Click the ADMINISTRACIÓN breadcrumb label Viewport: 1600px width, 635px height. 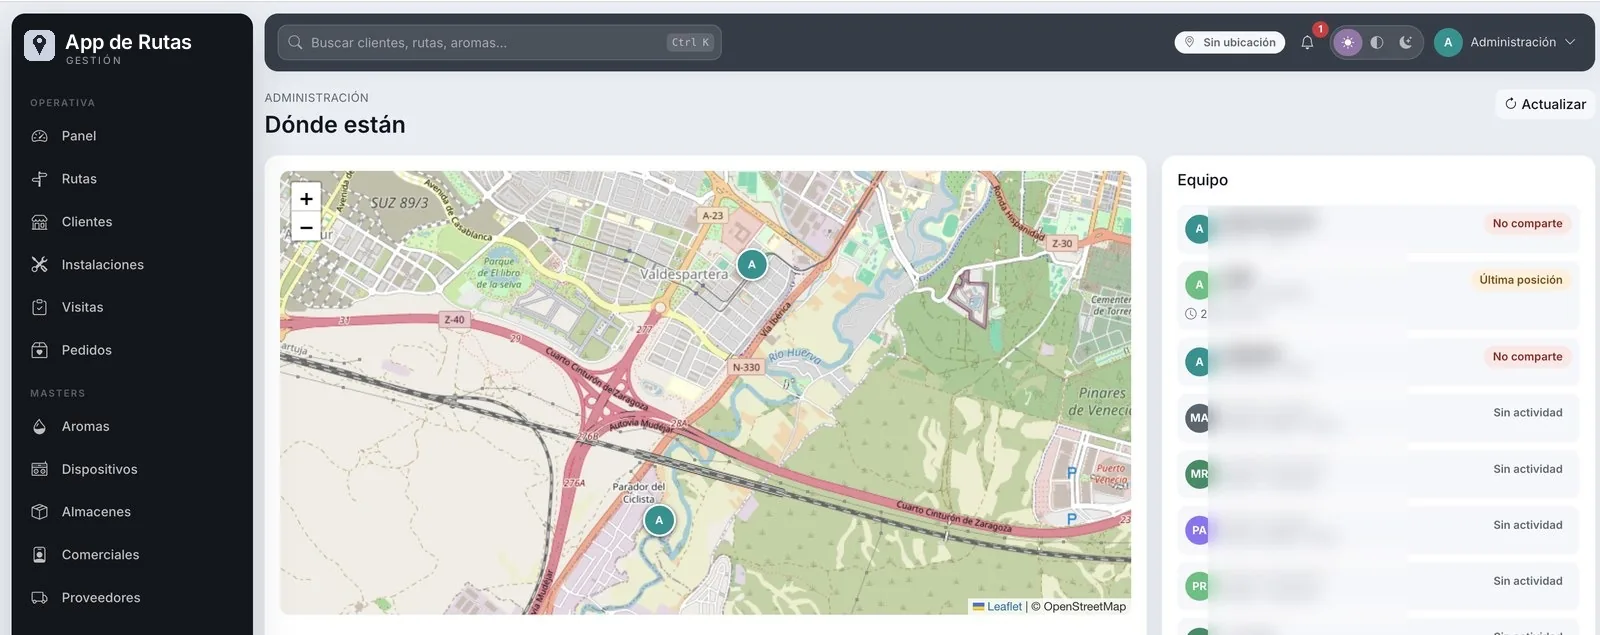316,98
